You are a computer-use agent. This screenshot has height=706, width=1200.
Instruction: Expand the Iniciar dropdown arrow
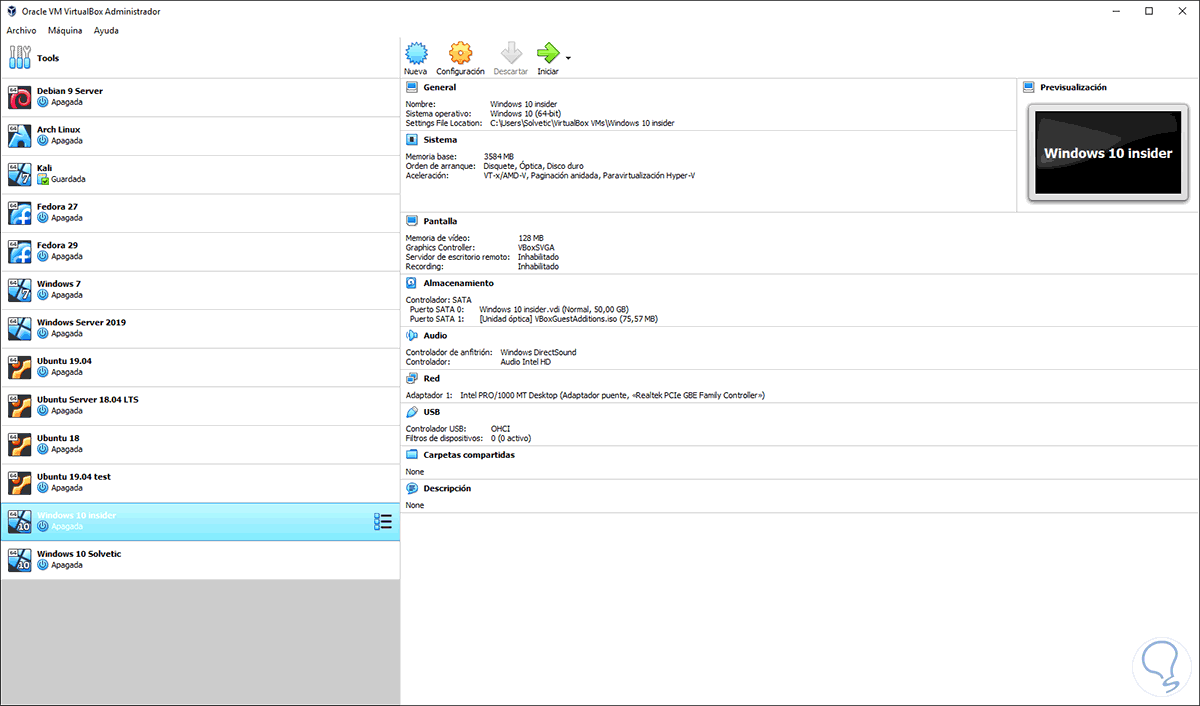[x=569, y=58]
